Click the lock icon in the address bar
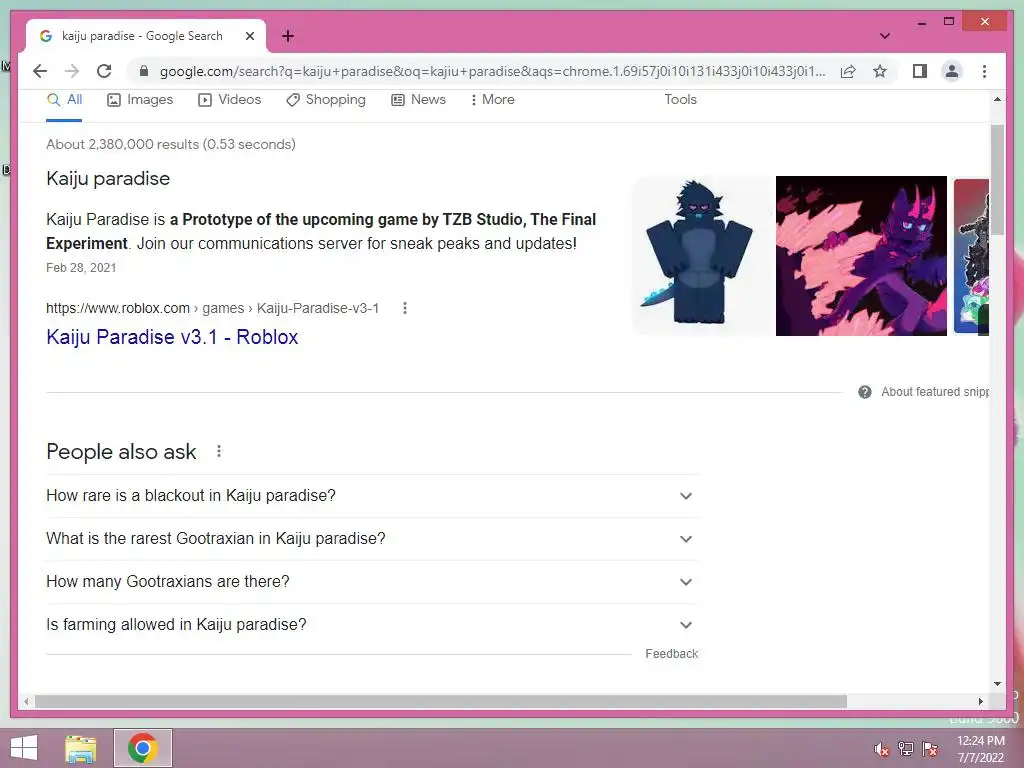The height and width of the screenshot is (768, 1024). (x=144, y=71)
